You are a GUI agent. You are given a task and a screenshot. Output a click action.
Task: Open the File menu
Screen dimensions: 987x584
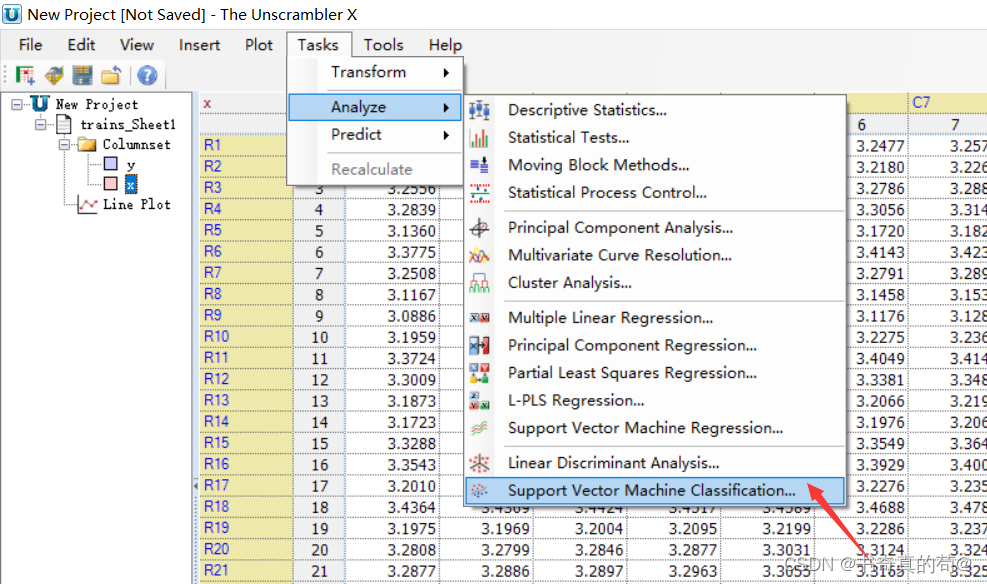[30, 45]
